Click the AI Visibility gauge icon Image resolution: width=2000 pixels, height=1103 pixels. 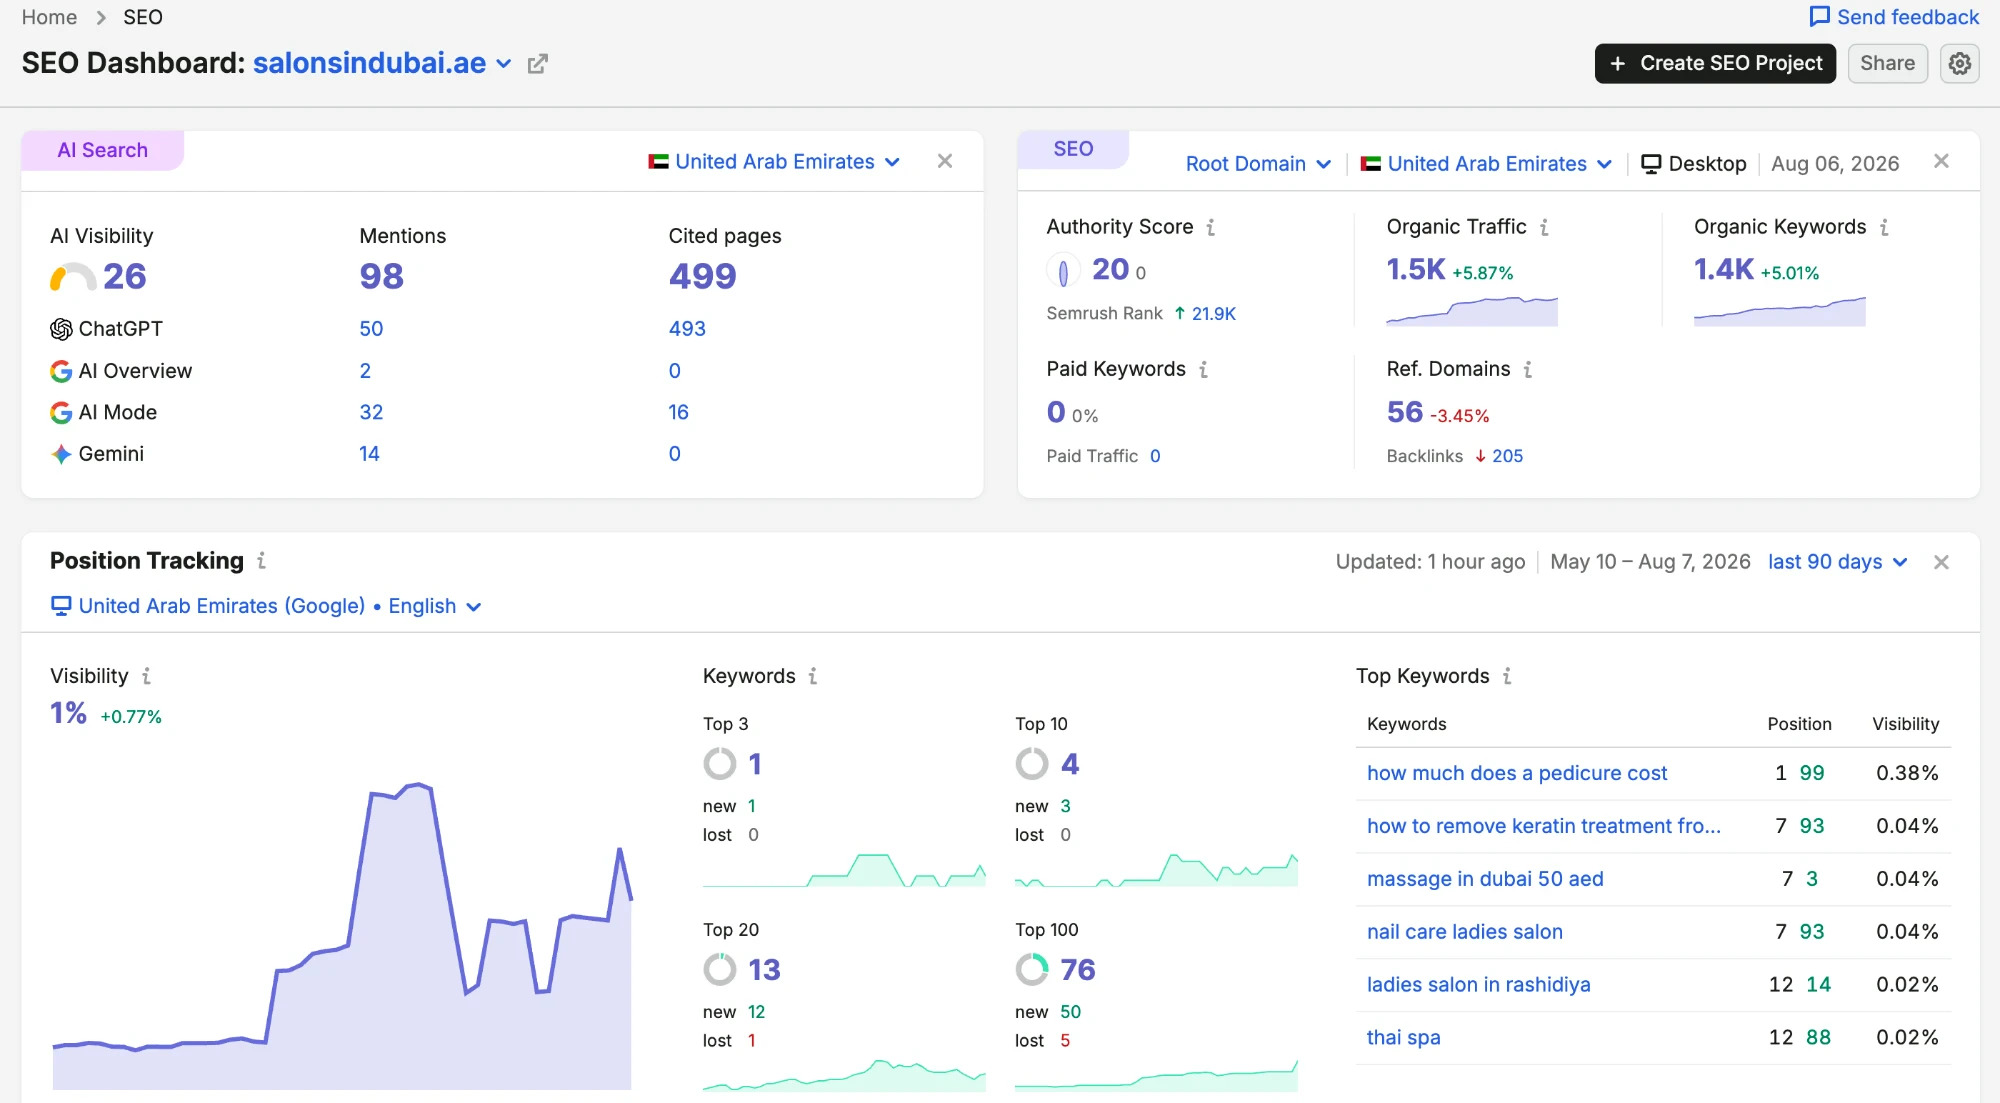point(73,277)
